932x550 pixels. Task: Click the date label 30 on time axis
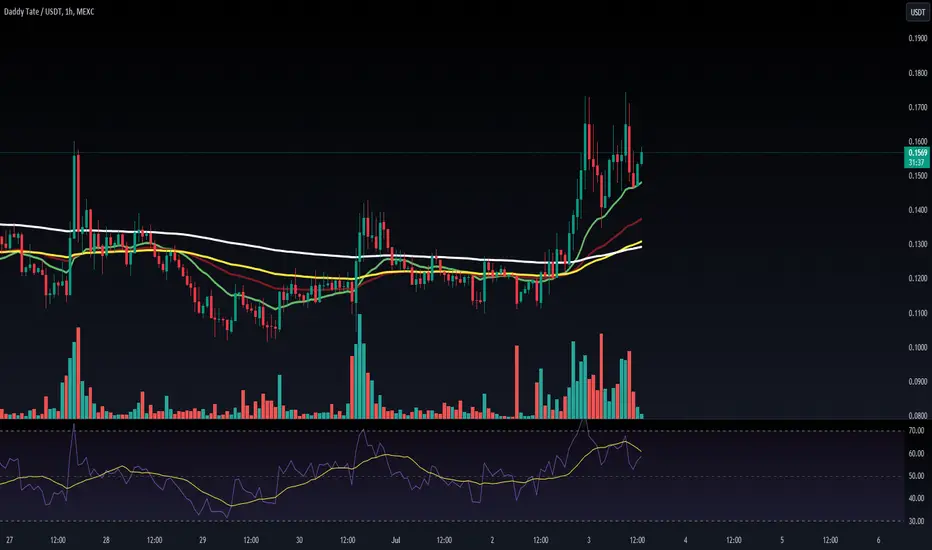[299, 540]
